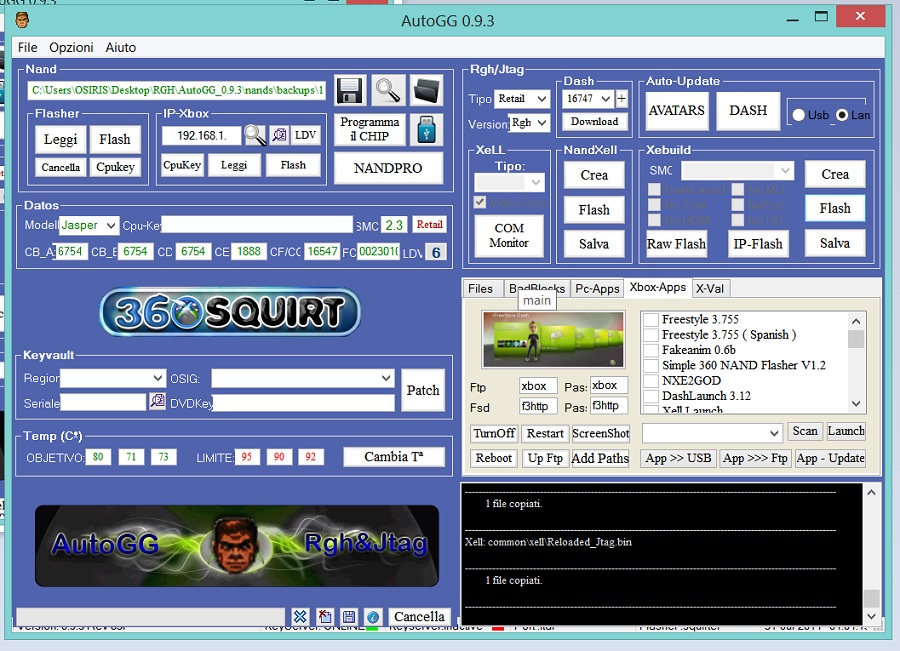
Task: Click the Patch button in Keyvault
Action: pyautogui.click(x=423, y=390)
